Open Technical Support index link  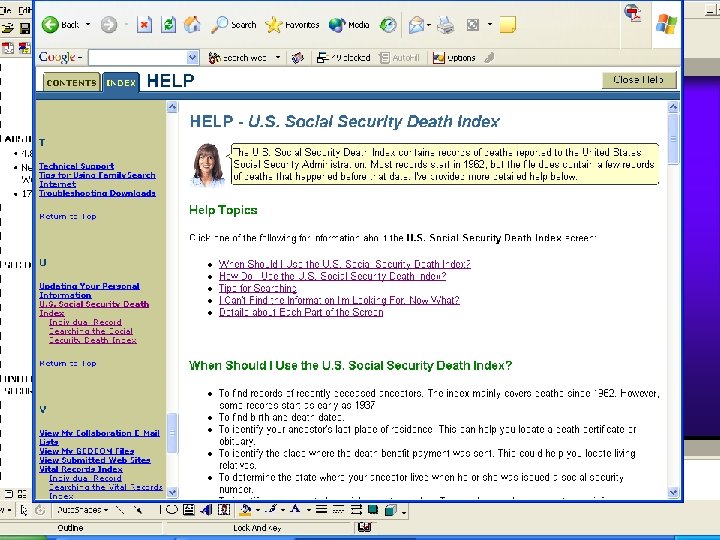pyautogui.click(x=77, y=166)
